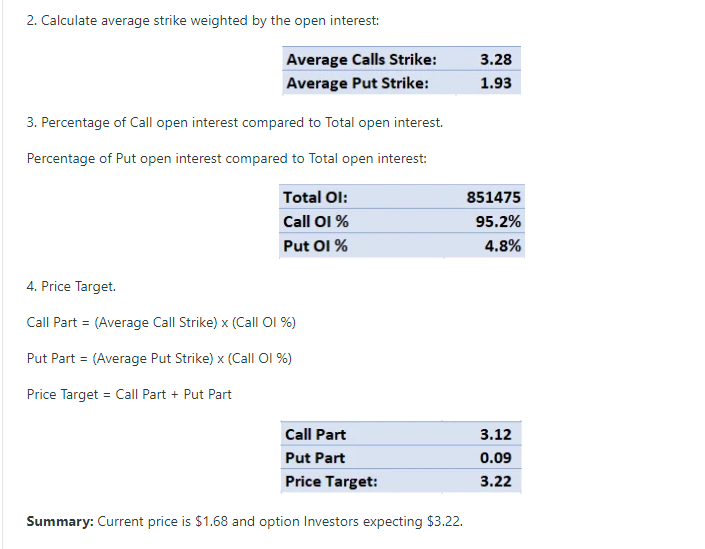The image size is (705, 549).
Task: Select the 3.22 price target table value
Action: point(496,481)
